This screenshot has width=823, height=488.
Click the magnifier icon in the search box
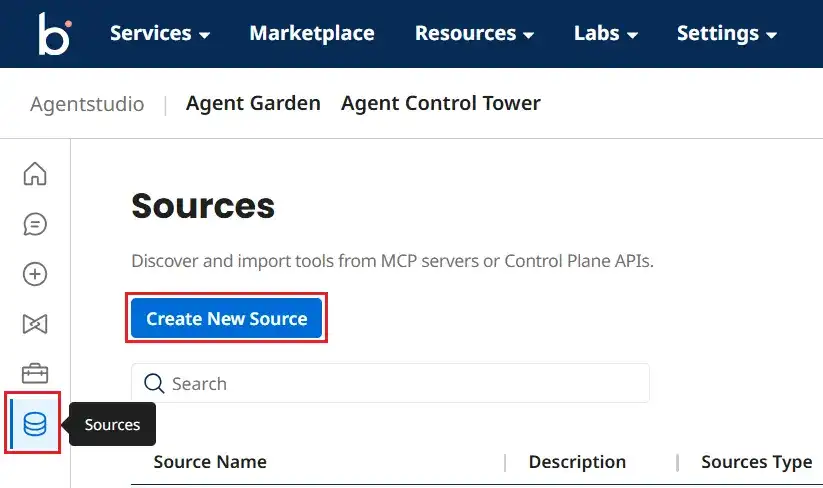[154, 384]
